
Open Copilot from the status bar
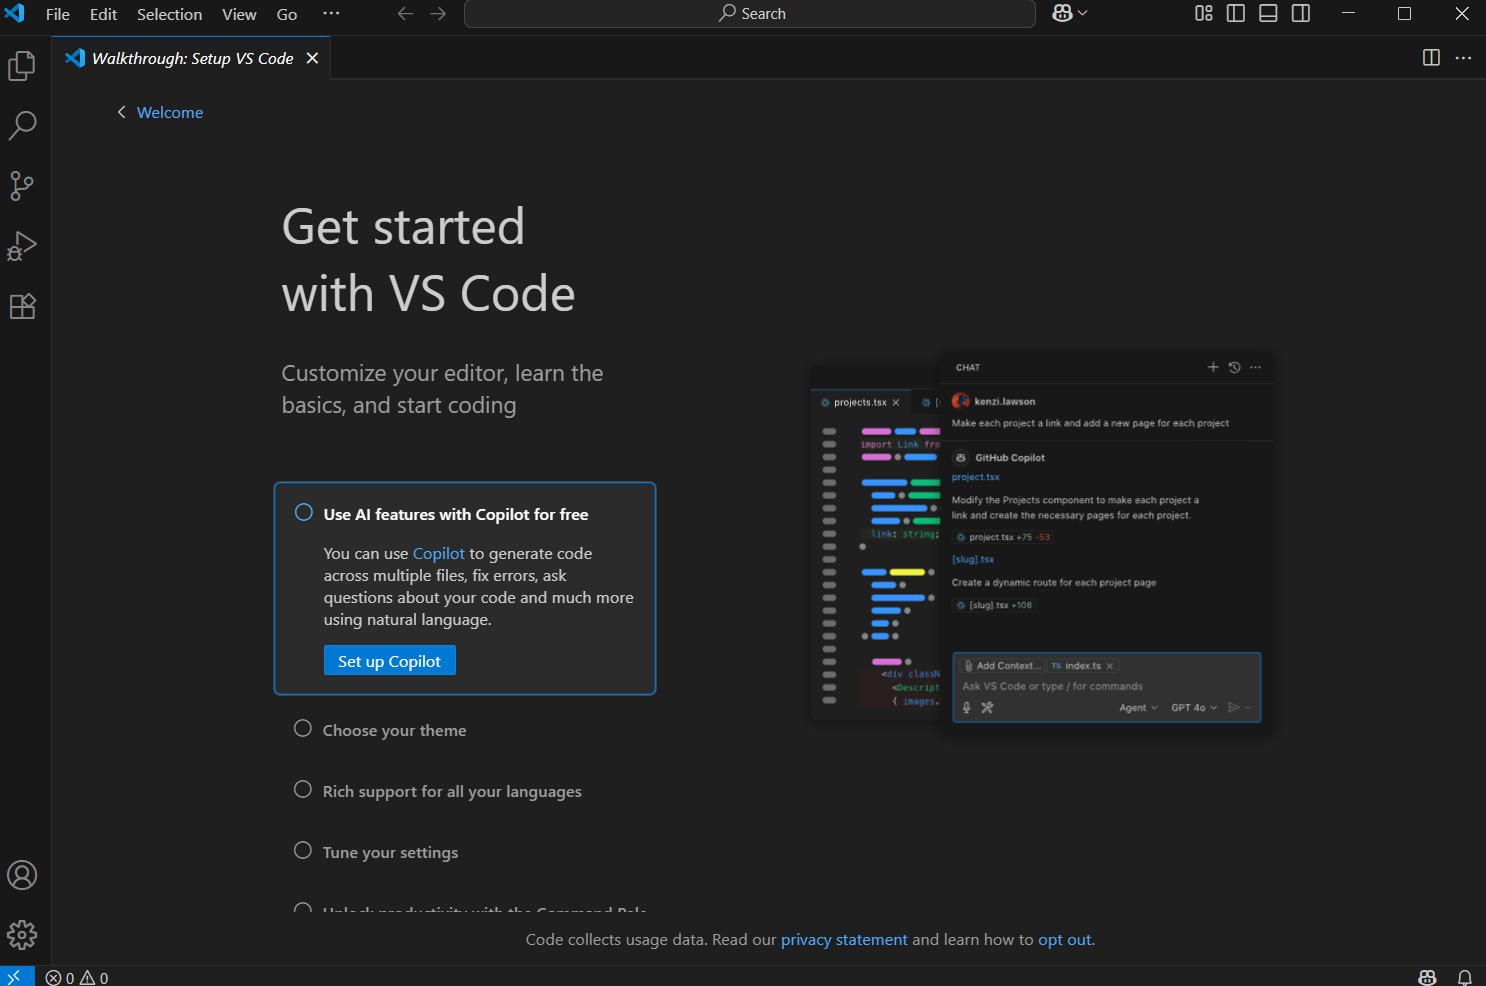[x=1426, y=977]
